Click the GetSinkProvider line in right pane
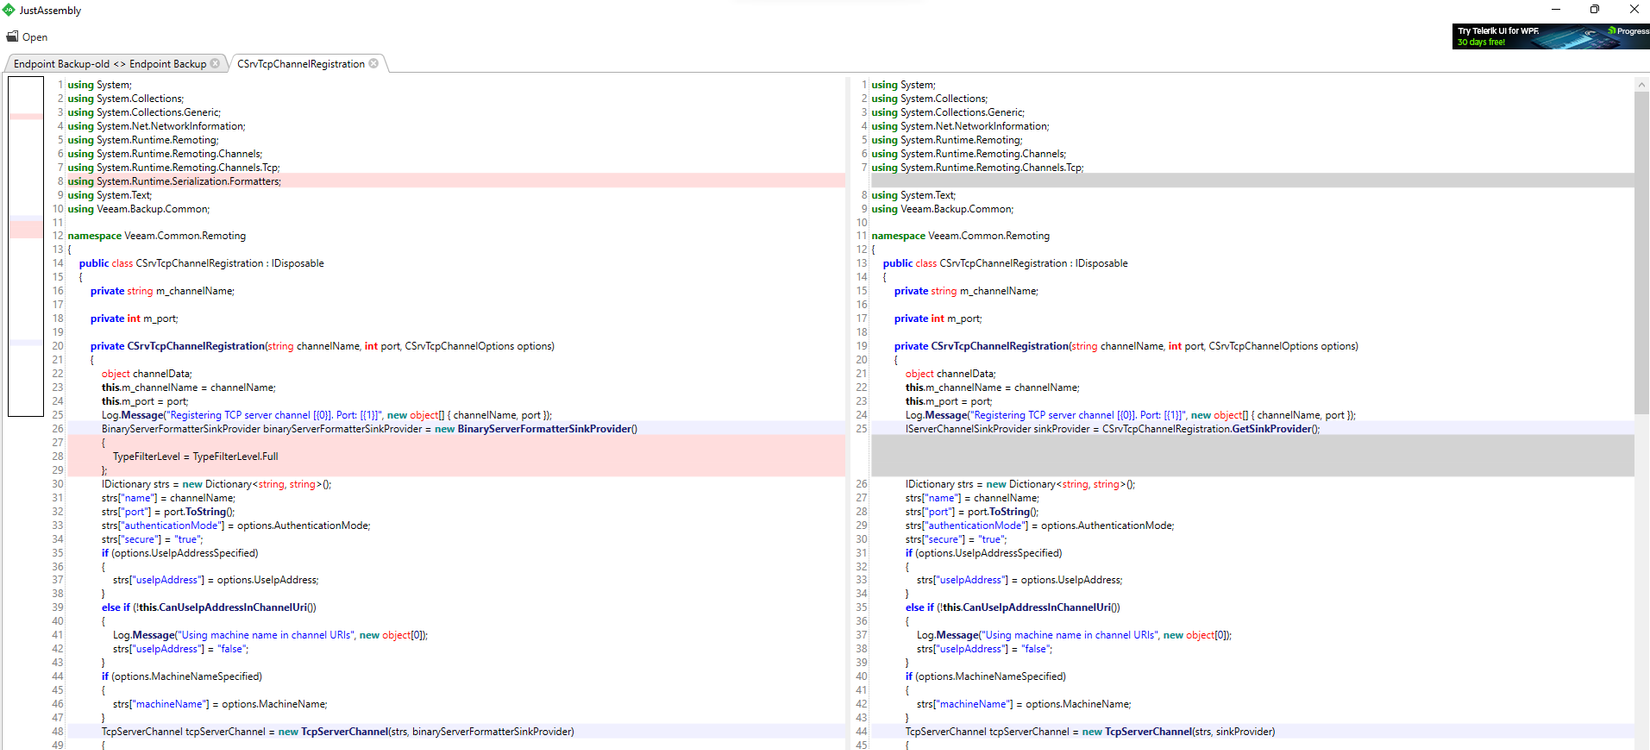The image size is (1650, 750). (x=1112, y=429)
